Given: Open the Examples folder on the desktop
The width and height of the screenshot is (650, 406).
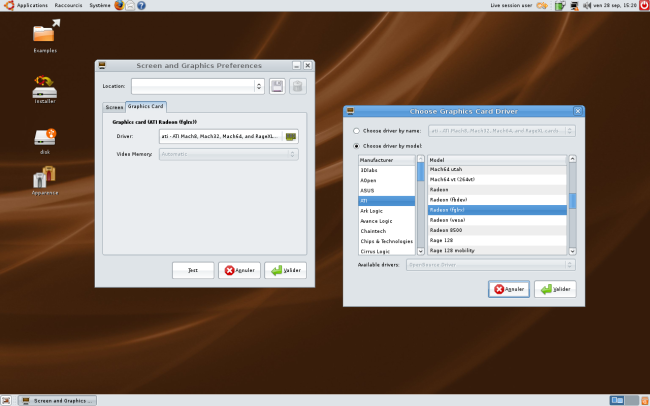Looking at the screenshot, I should [x=45, y=36].
